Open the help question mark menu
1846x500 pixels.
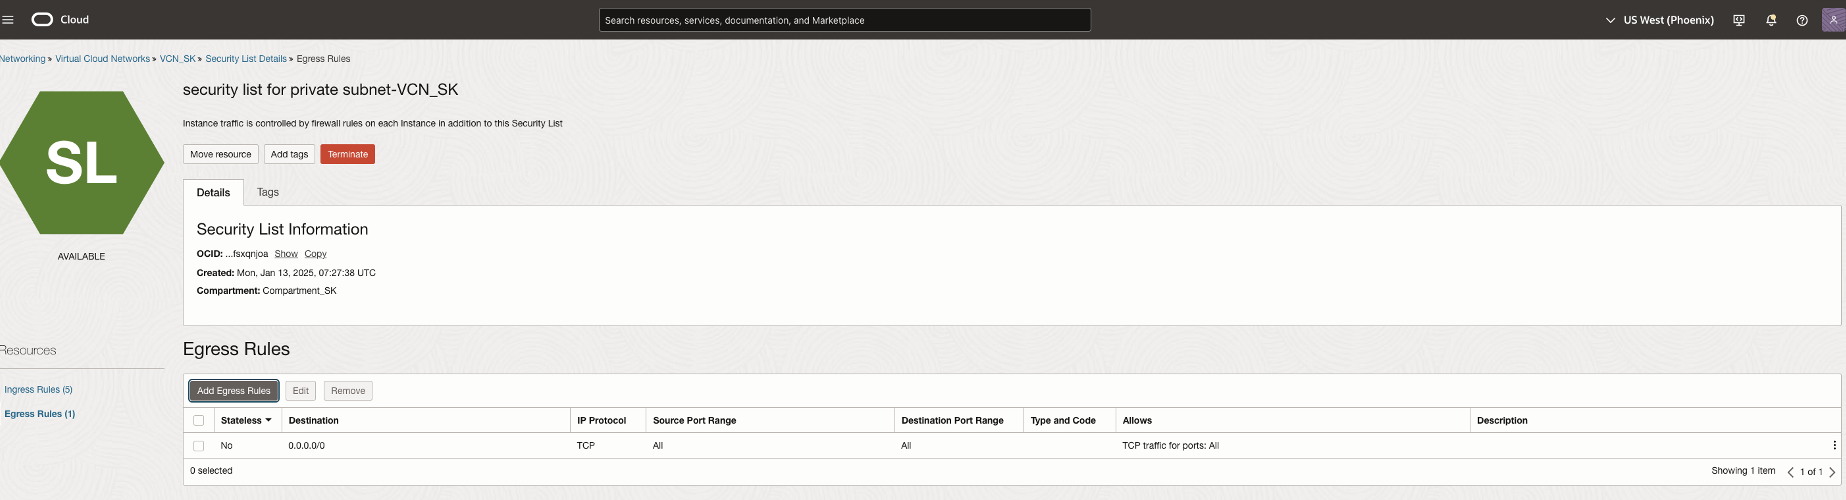(x=1802, y=20)
